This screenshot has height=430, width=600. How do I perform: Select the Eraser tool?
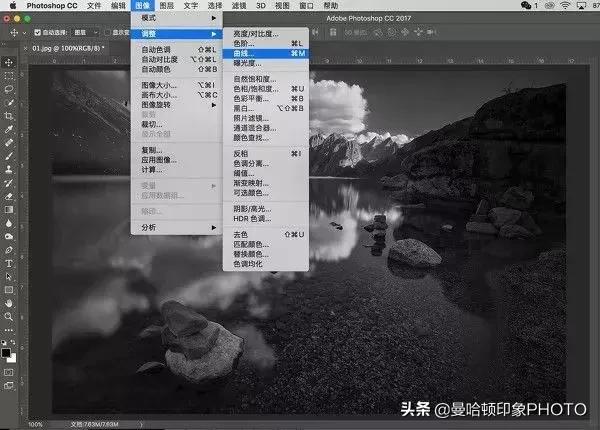pyautogui.click(x=9, y=196)
